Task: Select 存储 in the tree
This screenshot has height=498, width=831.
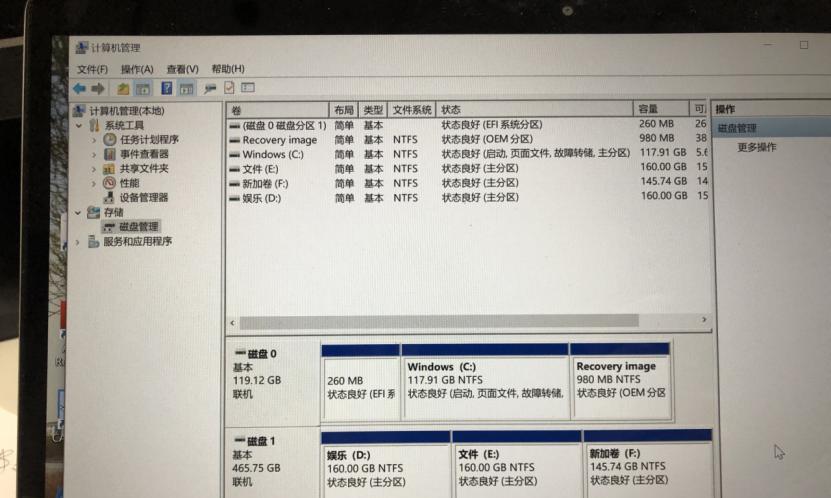Action: pos(113,212)
